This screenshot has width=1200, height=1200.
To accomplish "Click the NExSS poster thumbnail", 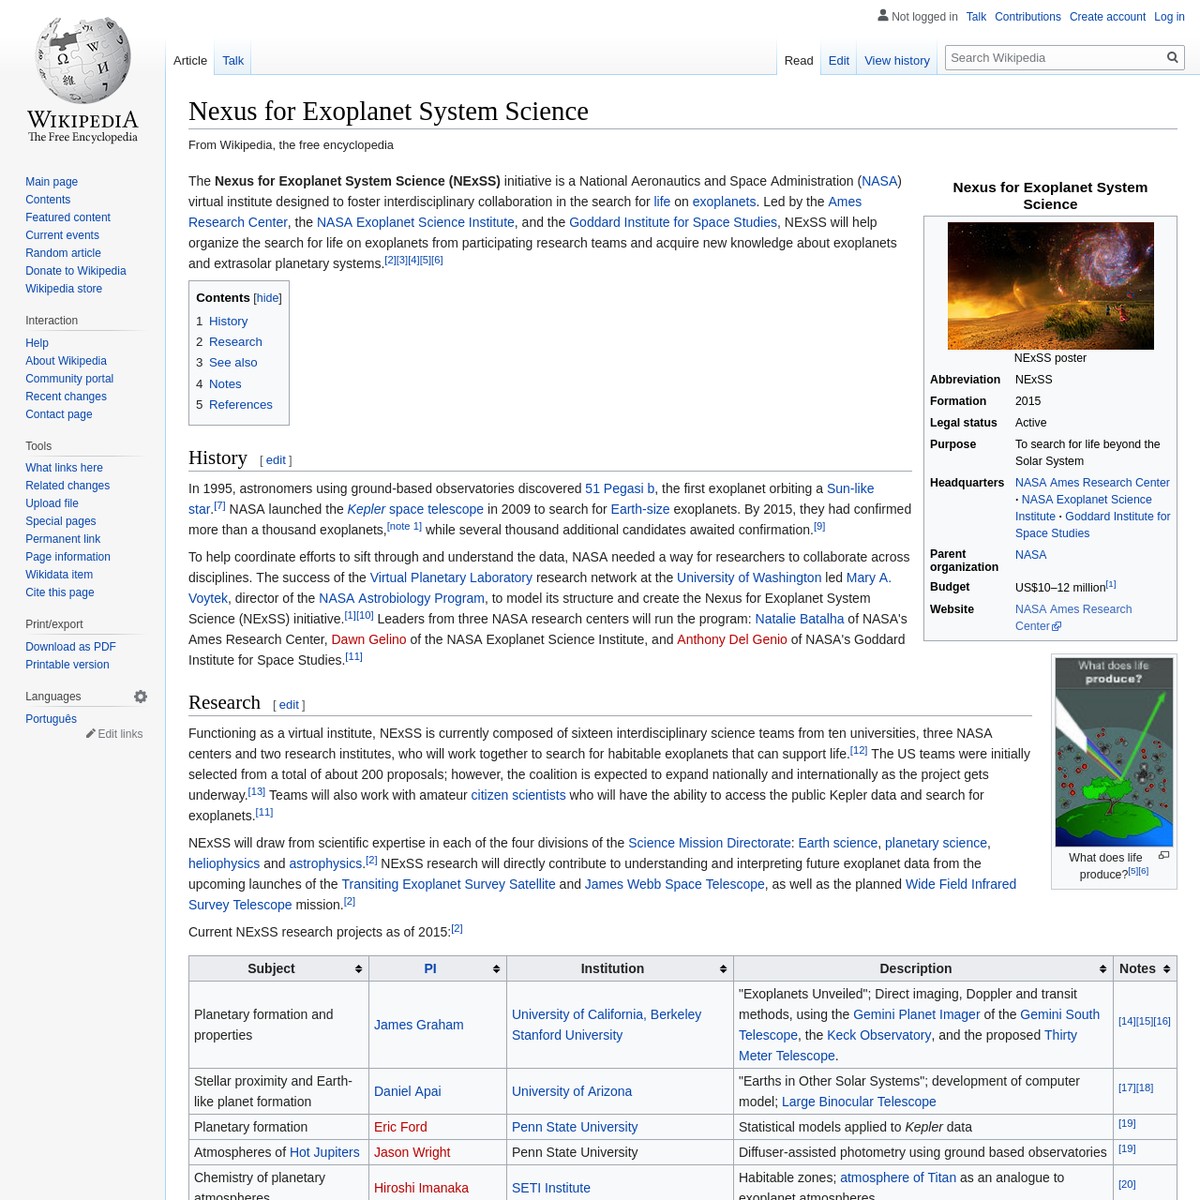I will (x=1050, y=285).
